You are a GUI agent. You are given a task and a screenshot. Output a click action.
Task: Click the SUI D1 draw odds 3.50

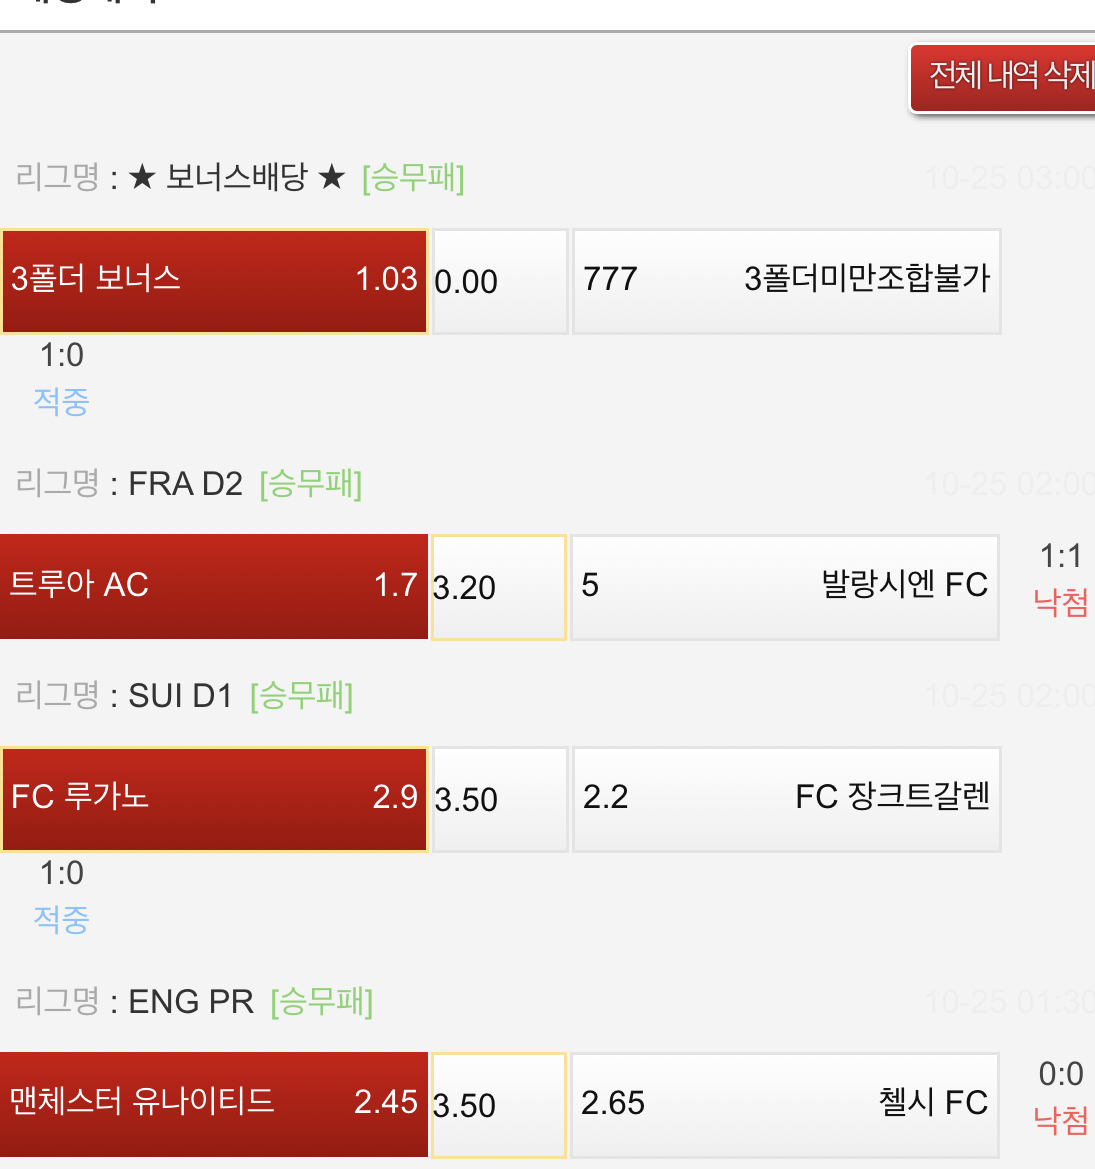click(x=500, y=799)
